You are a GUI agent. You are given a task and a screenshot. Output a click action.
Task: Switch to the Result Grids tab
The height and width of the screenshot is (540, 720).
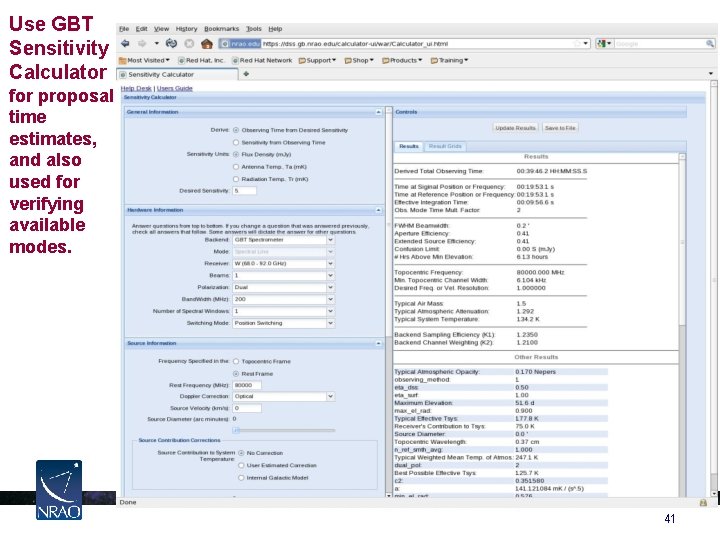coord(444,146)
